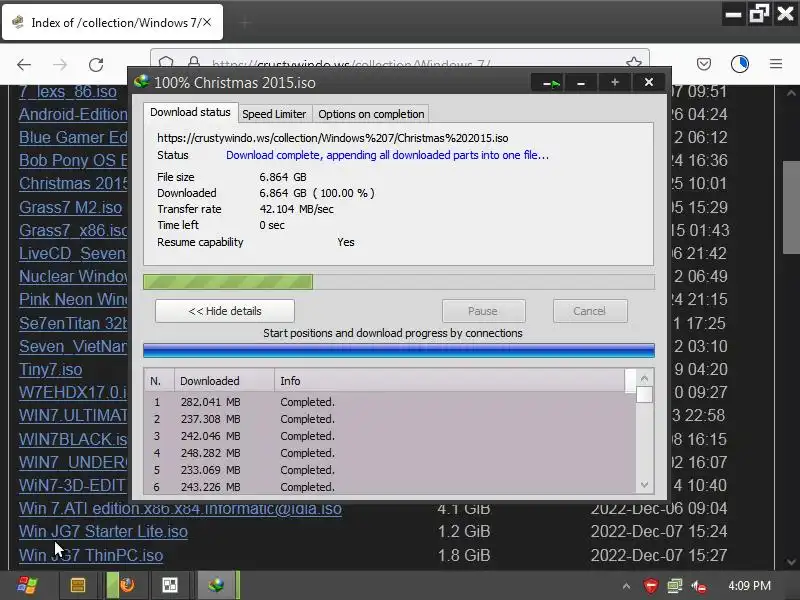Open the Pocket save icon in Firefox

click(704, 64)
